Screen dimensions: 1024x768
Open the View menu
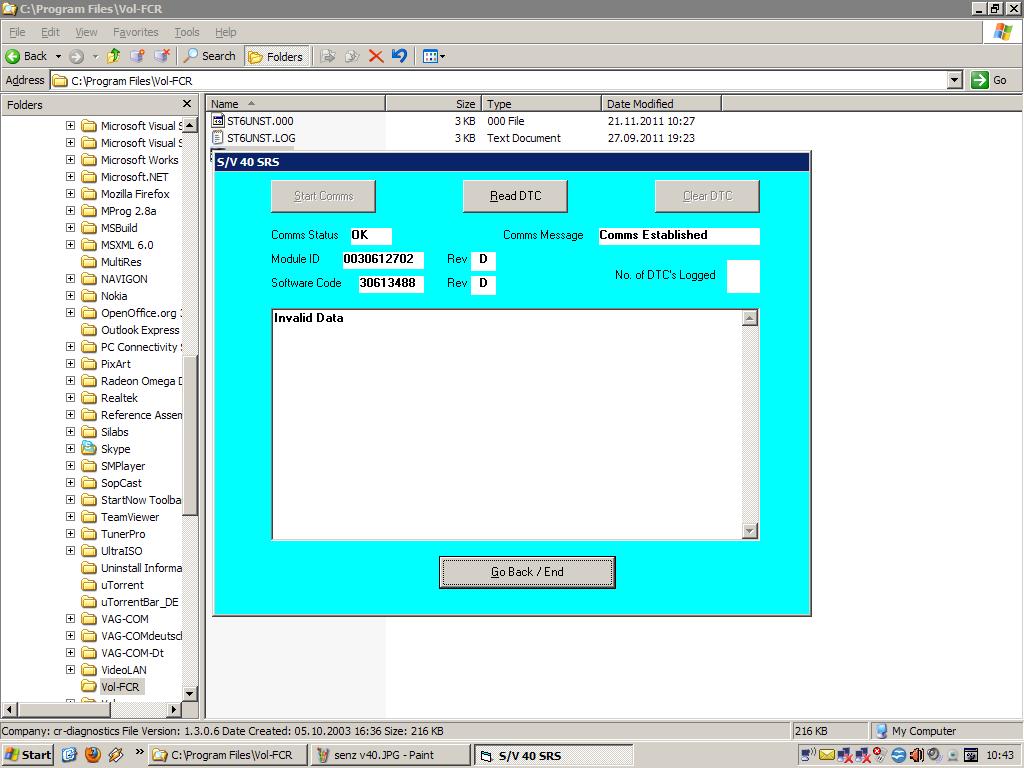86,32
